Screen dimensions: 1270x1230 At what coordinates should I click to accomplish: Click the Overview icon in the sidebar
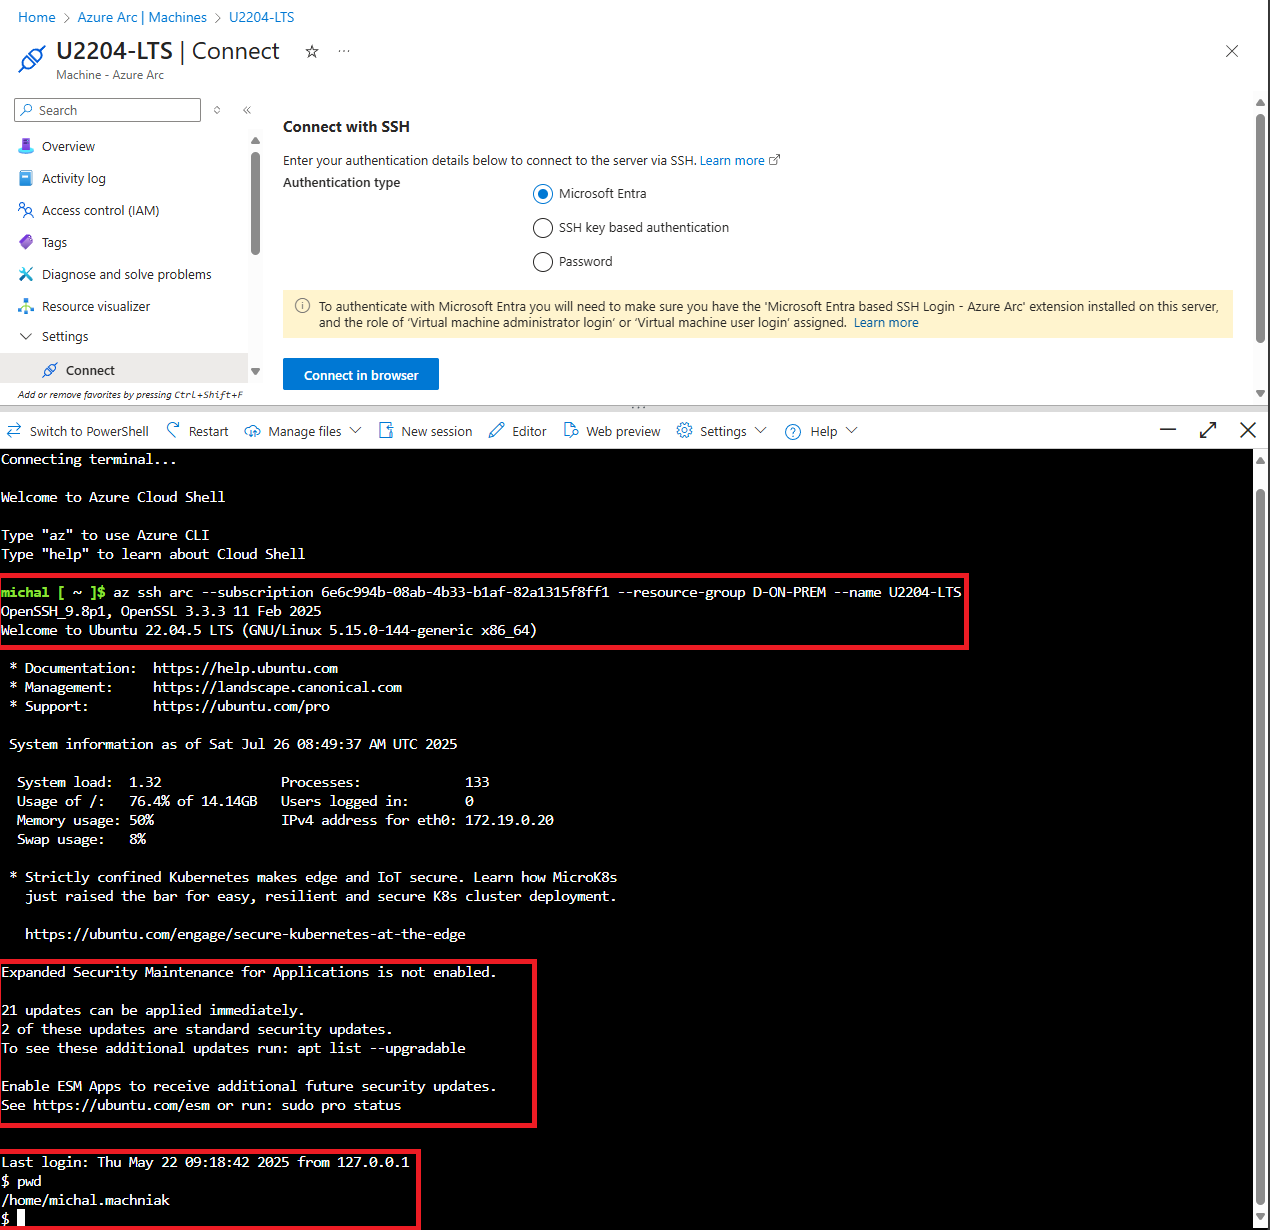[26, 146]
